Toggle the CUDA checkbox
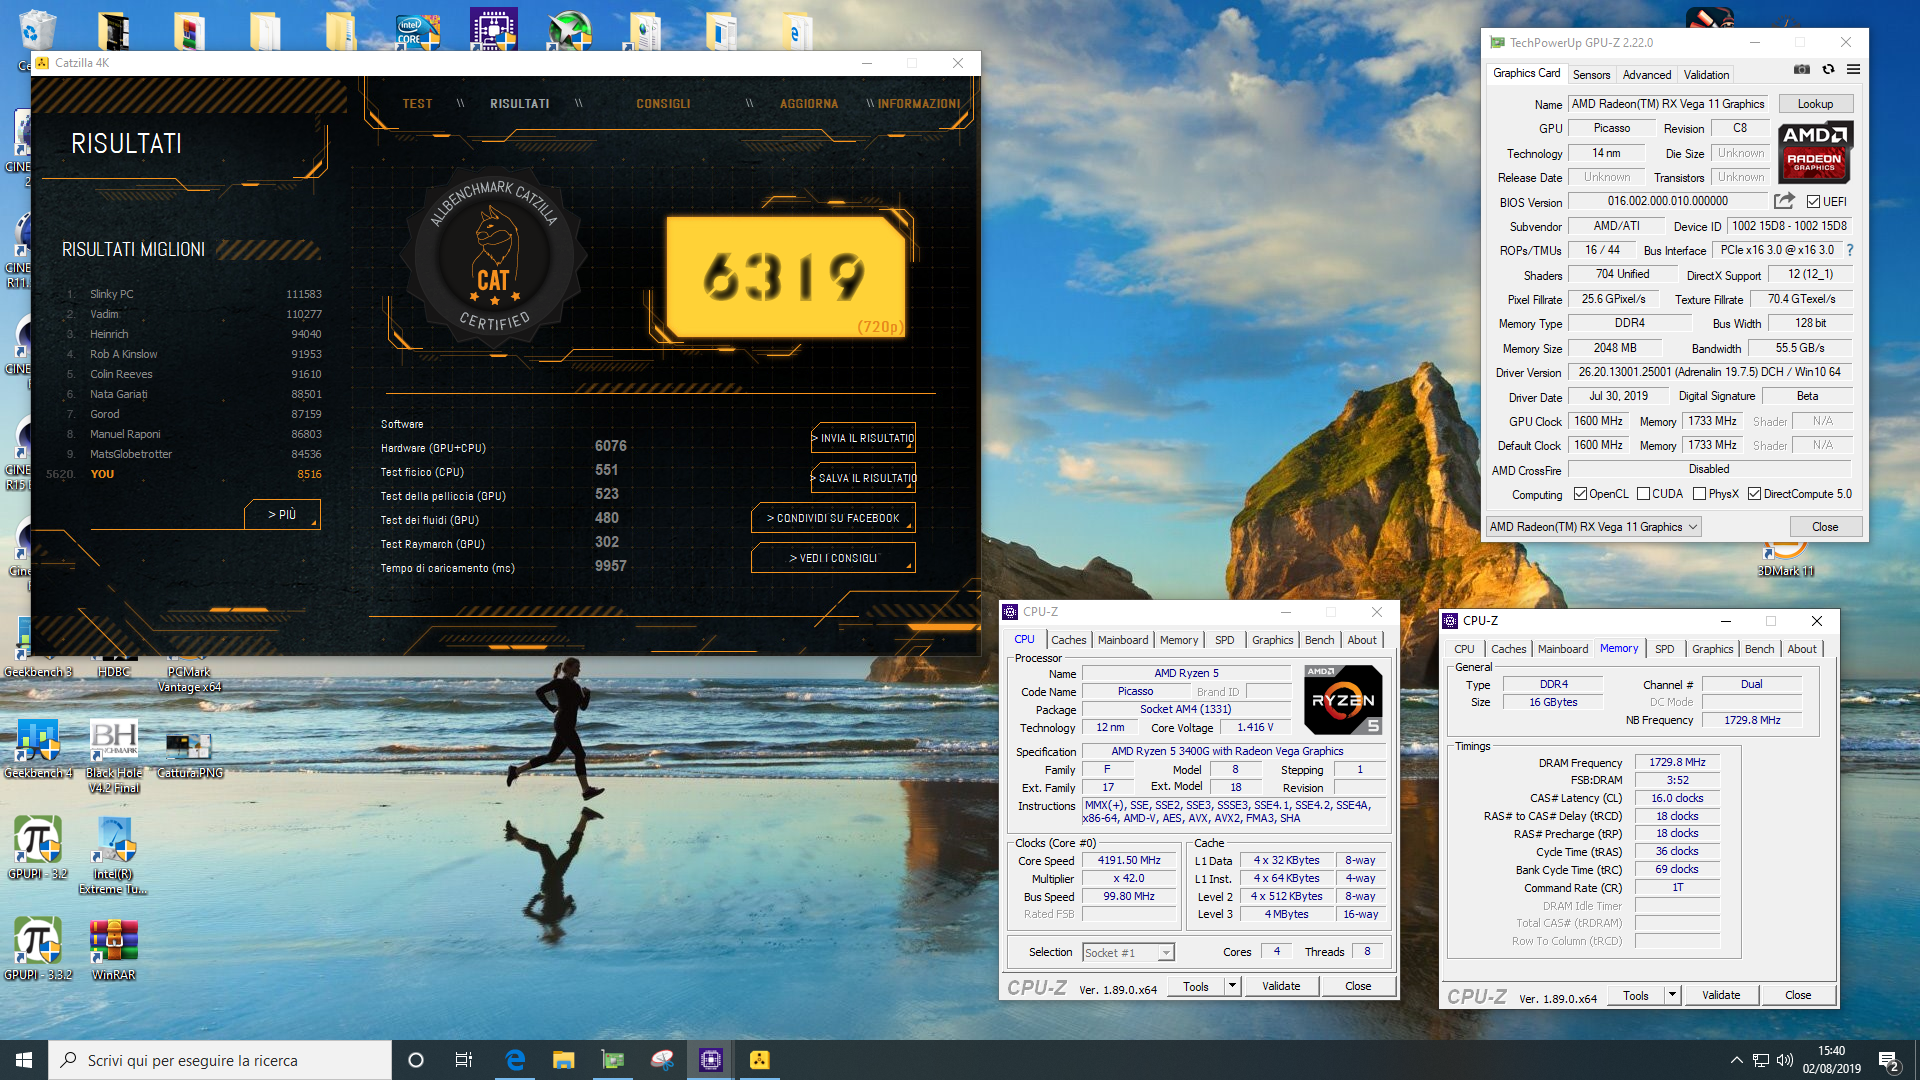The height and width of the screenshot is (1080, 1920). (x=1643, y=494)
